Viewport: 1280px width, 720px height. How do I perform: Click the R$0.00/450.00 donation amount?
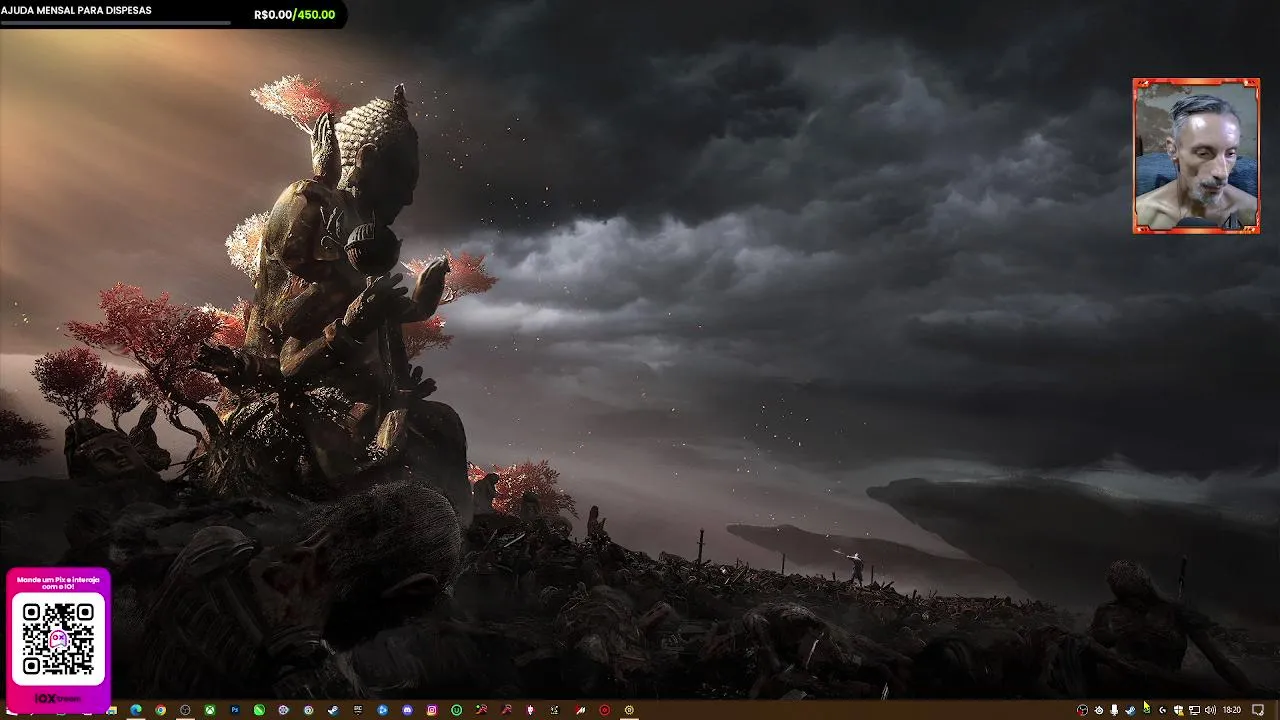294,15
